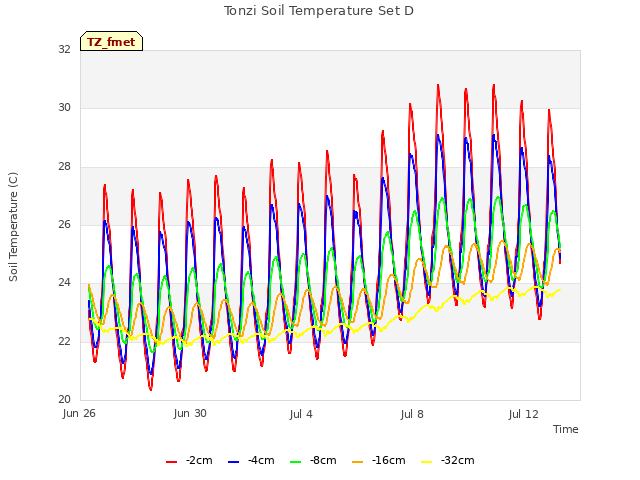Click the Jun 30 x-axis tick label
Screen dimensions: 640x480
(190, 414)
